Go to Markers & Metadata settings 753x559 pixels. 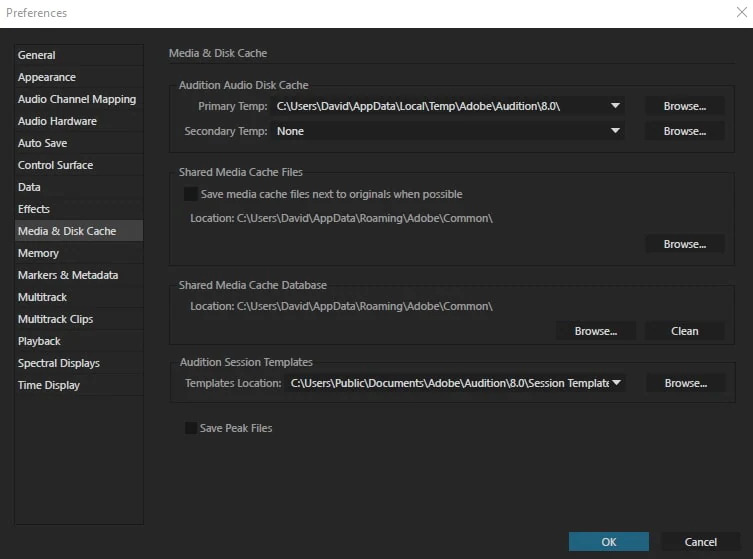pyautogui.click(x=79, y=275)
